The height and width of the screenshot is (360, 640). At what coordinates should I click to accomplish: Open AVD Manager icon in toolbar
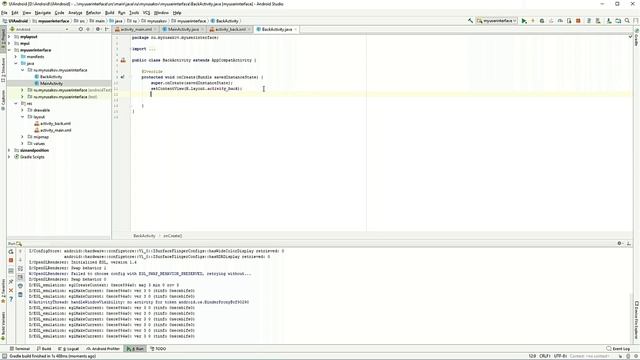(x=598, y=20)
